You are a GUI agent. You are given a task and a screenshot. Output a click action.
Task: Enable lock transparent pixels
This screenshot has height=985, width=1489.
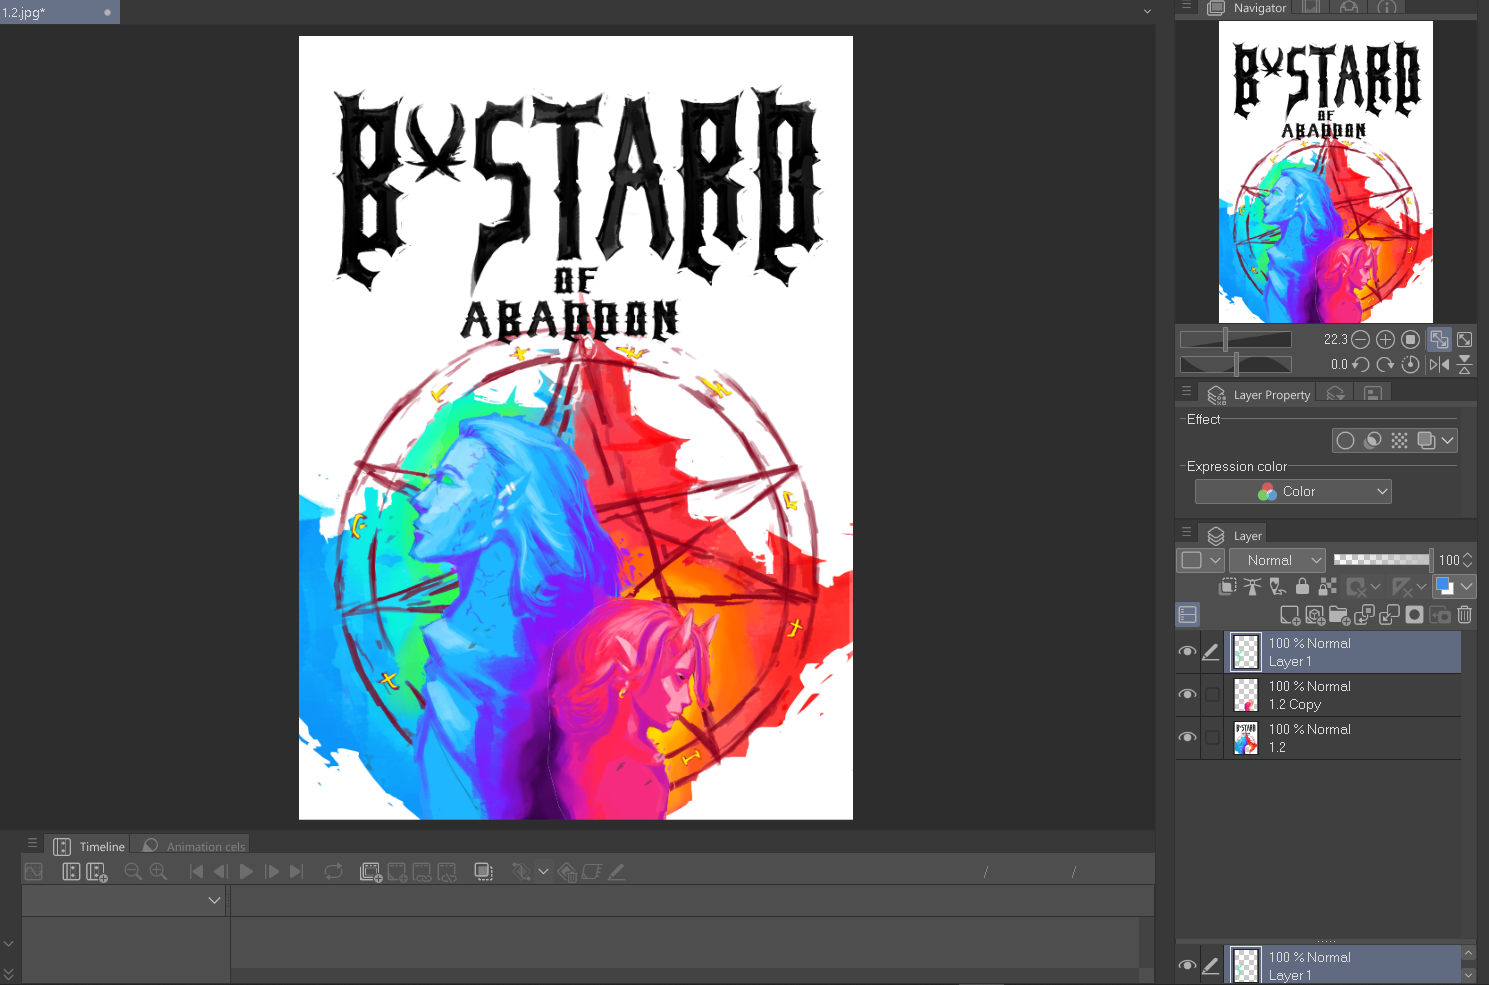[x=1327, y=587]
